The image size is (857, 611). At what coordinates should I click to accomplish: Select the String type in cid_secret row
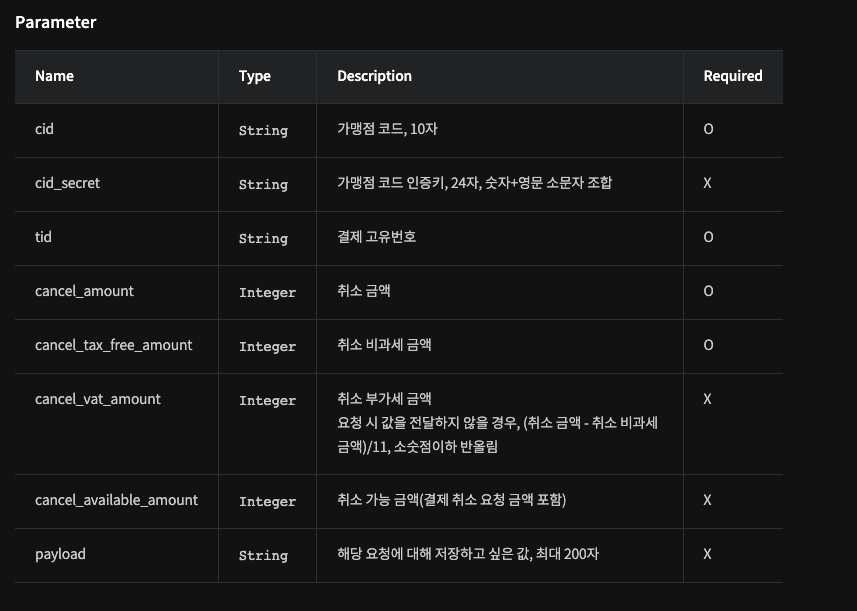[263, 185]
